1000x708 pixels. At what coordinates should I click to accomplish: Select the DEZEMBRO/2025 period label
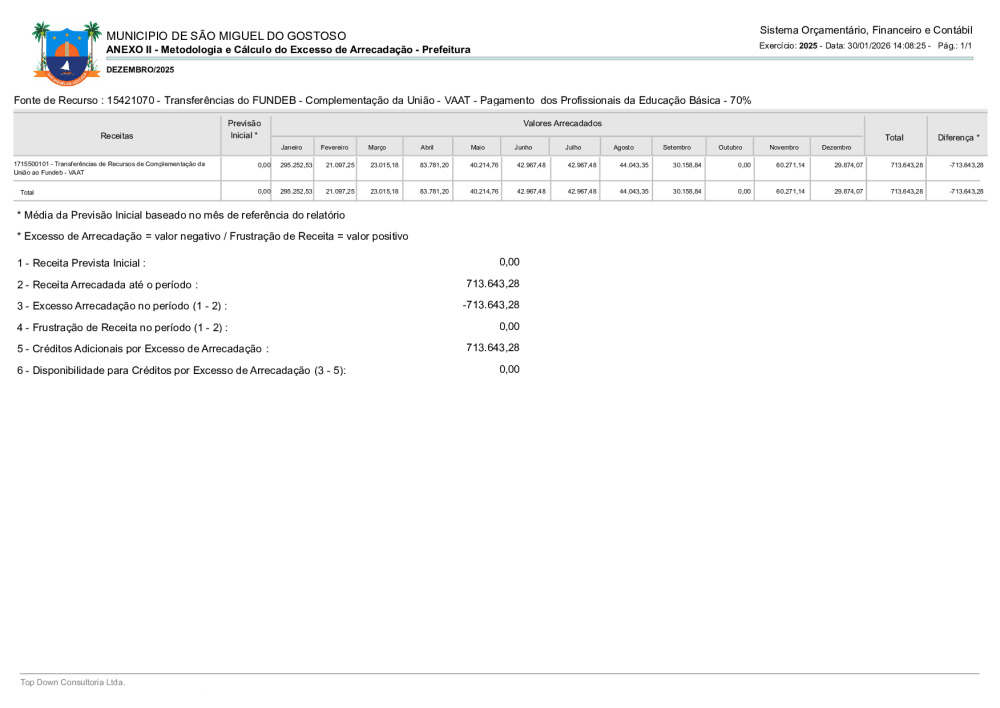tap(140, 69)
